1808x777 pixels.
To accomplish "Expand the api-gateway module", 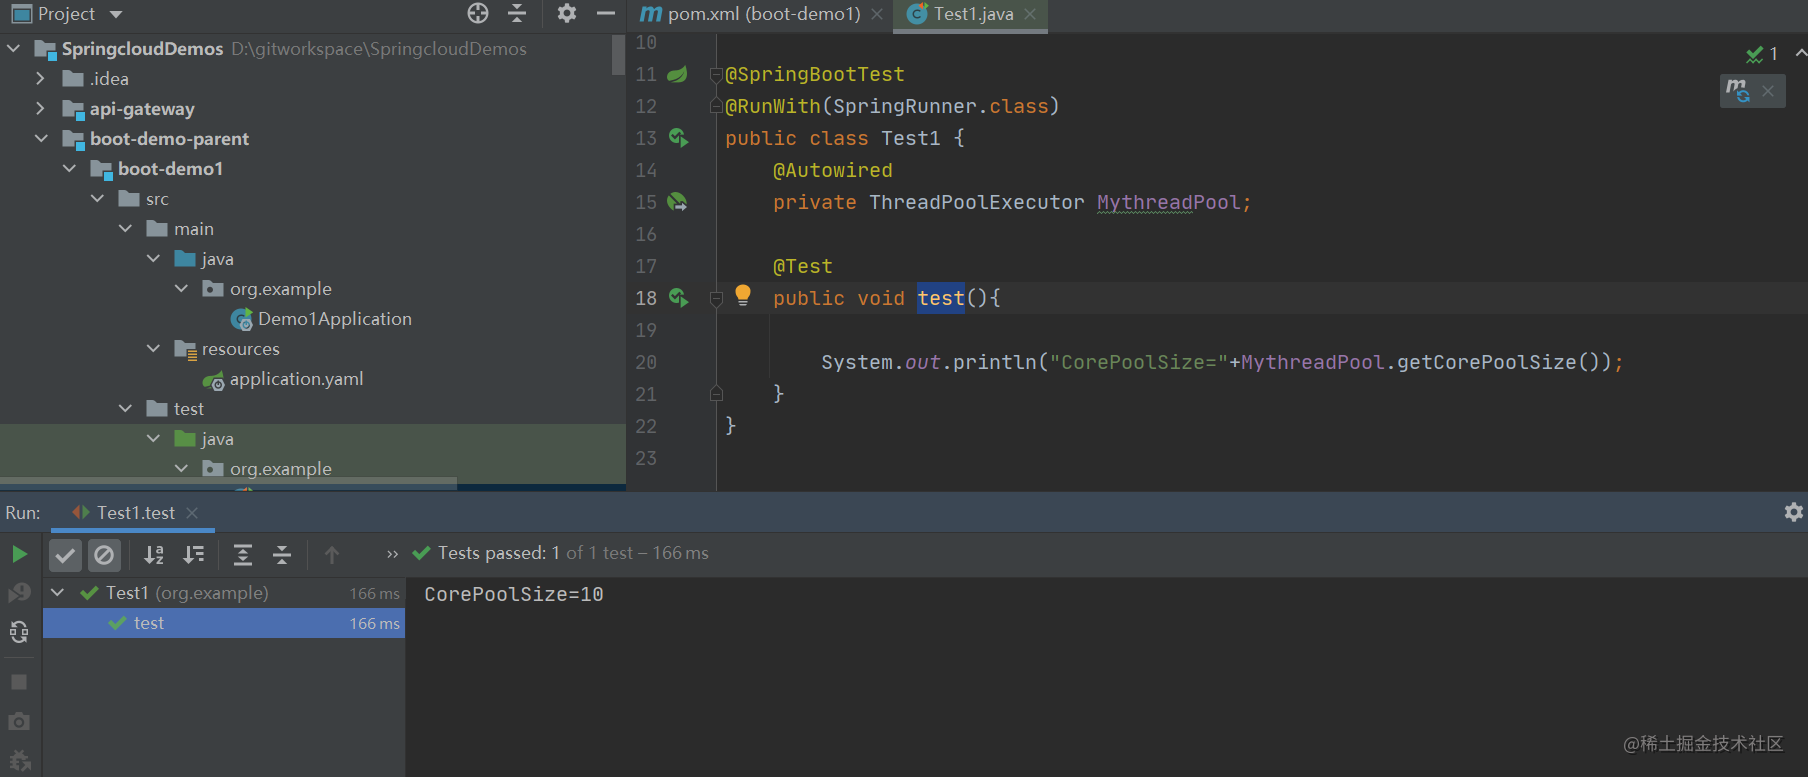I will click(40, 108).
